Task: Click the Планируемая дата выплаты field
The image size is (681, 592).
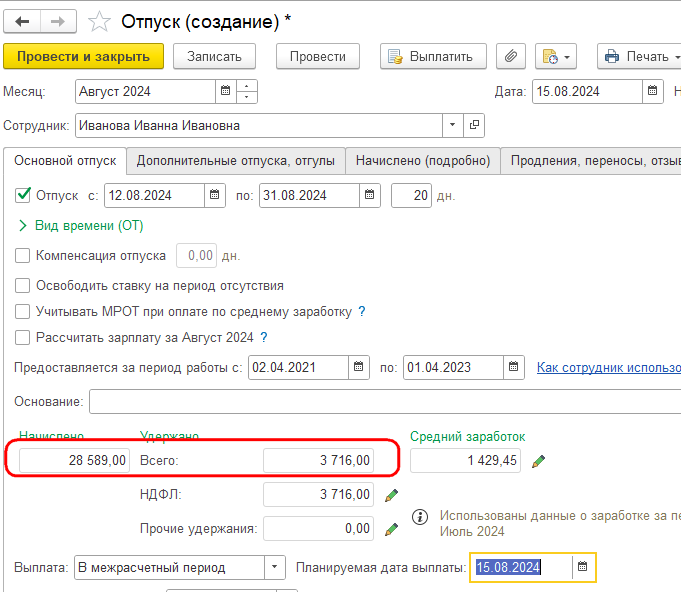Action: point(521,567)
